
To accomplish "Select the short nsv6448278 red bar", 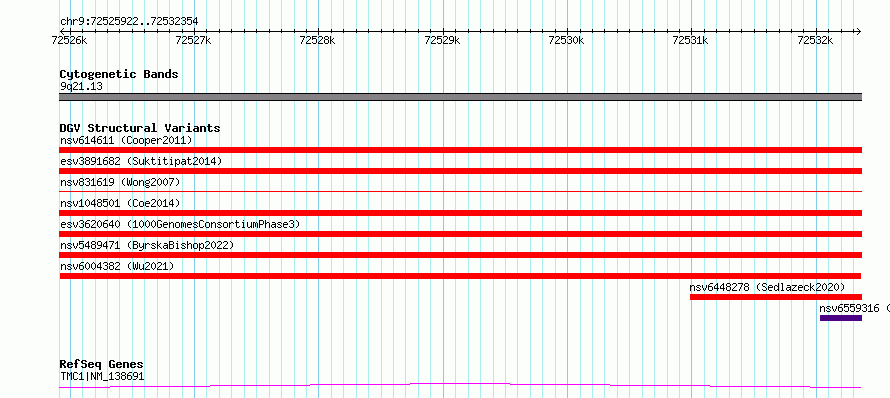I will coord(776,297).
